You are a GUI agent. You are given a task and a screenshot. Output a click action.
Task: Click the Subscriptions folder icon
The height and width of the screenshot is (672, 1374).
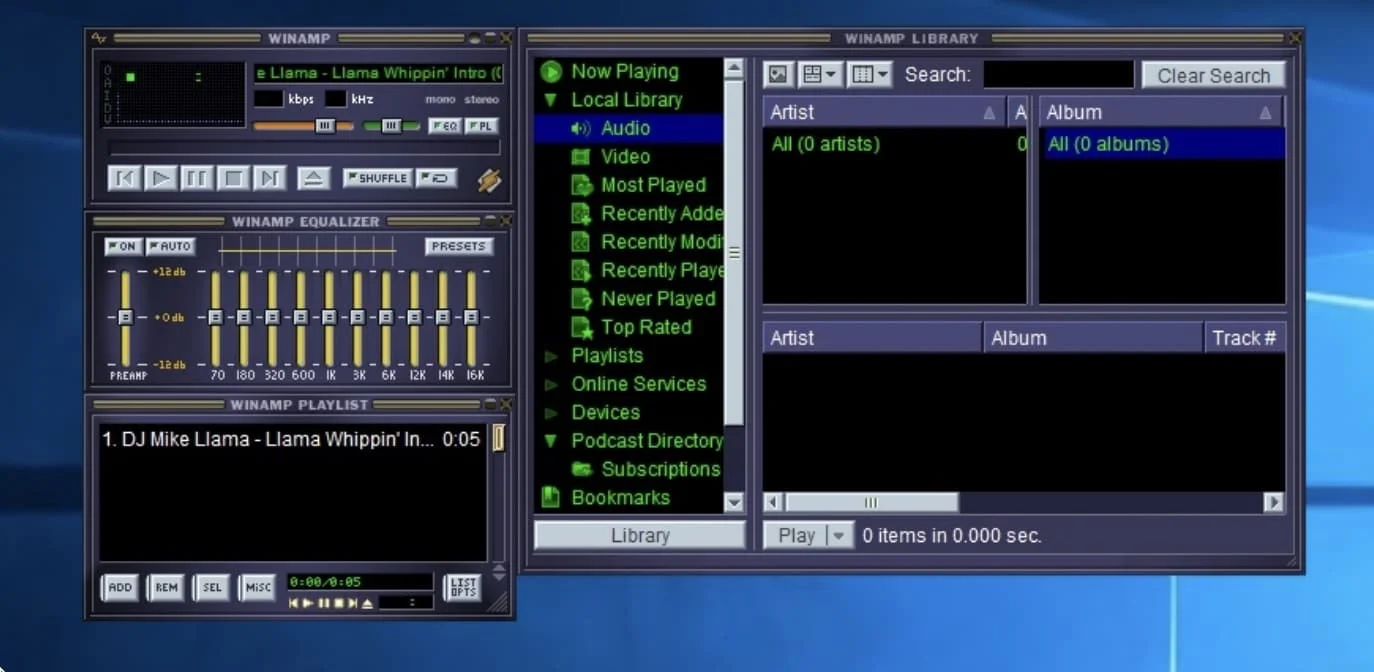tap(581, 469)
